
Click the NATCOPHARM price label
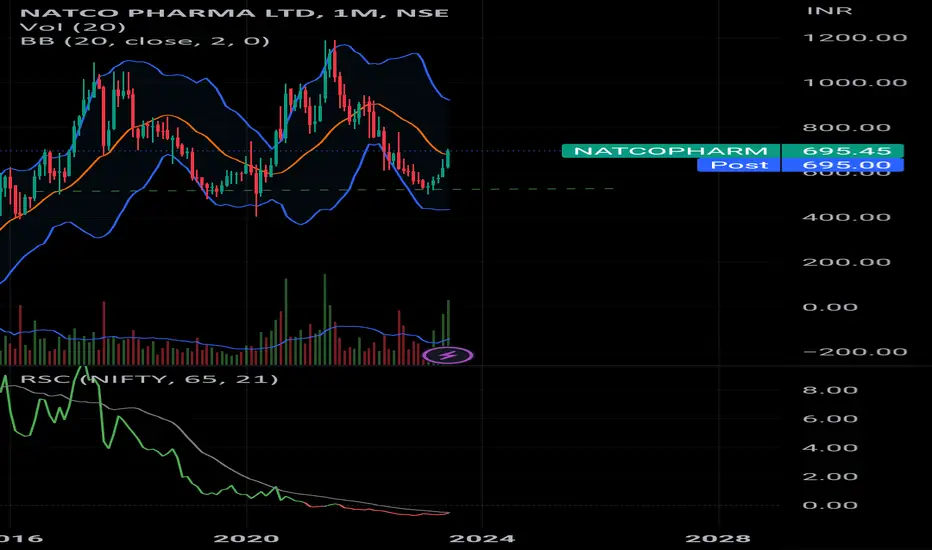[x=670, y=151]
